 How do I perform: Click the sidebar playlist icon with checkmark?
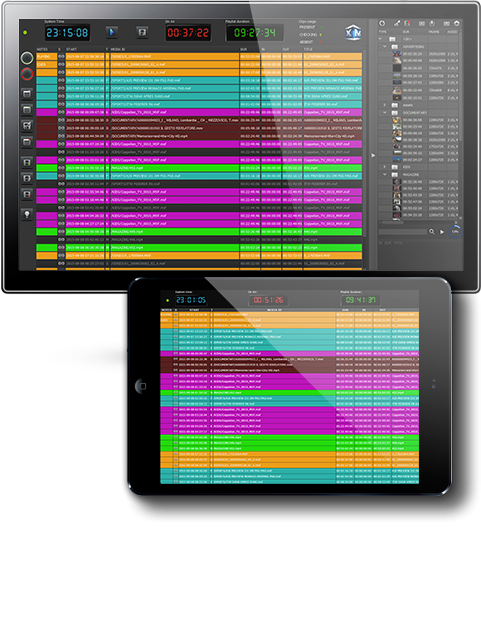27,126
